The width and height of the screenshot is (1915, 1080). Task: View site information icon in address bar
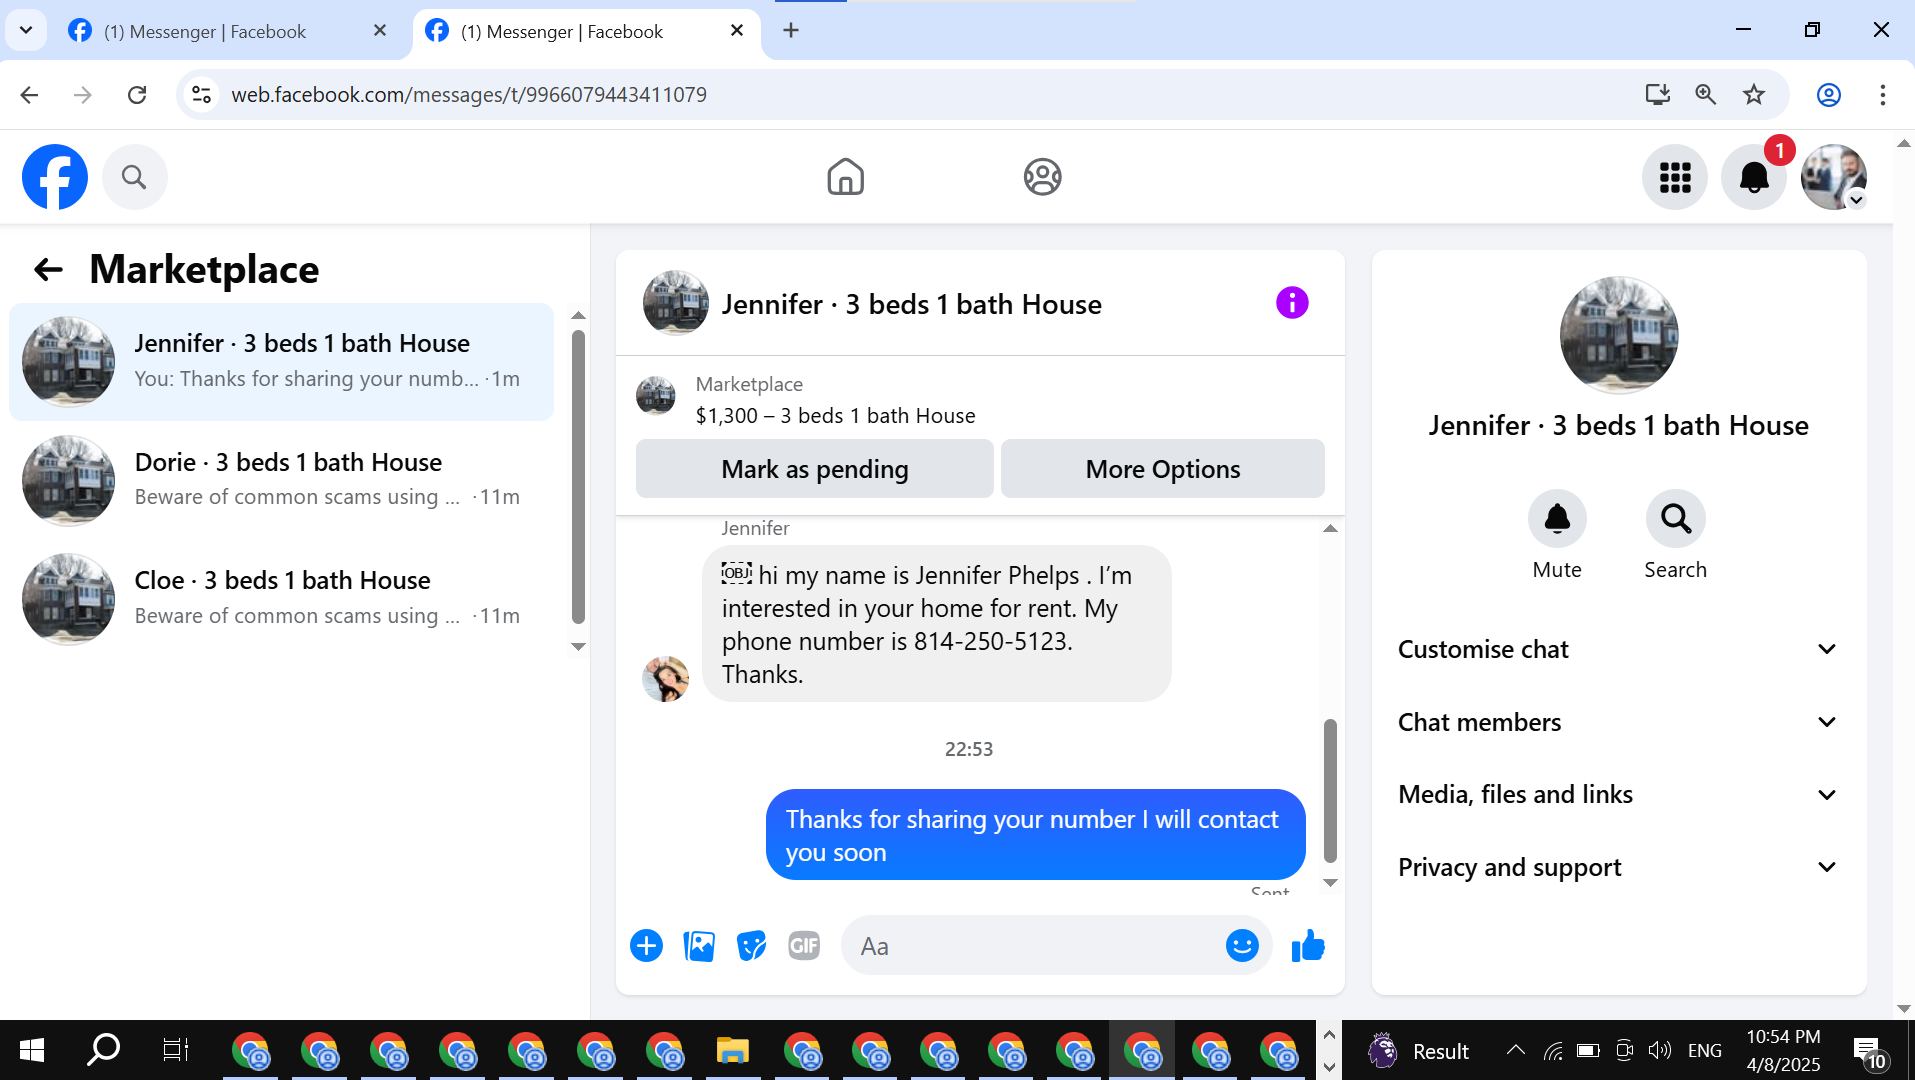coord(201,94)
